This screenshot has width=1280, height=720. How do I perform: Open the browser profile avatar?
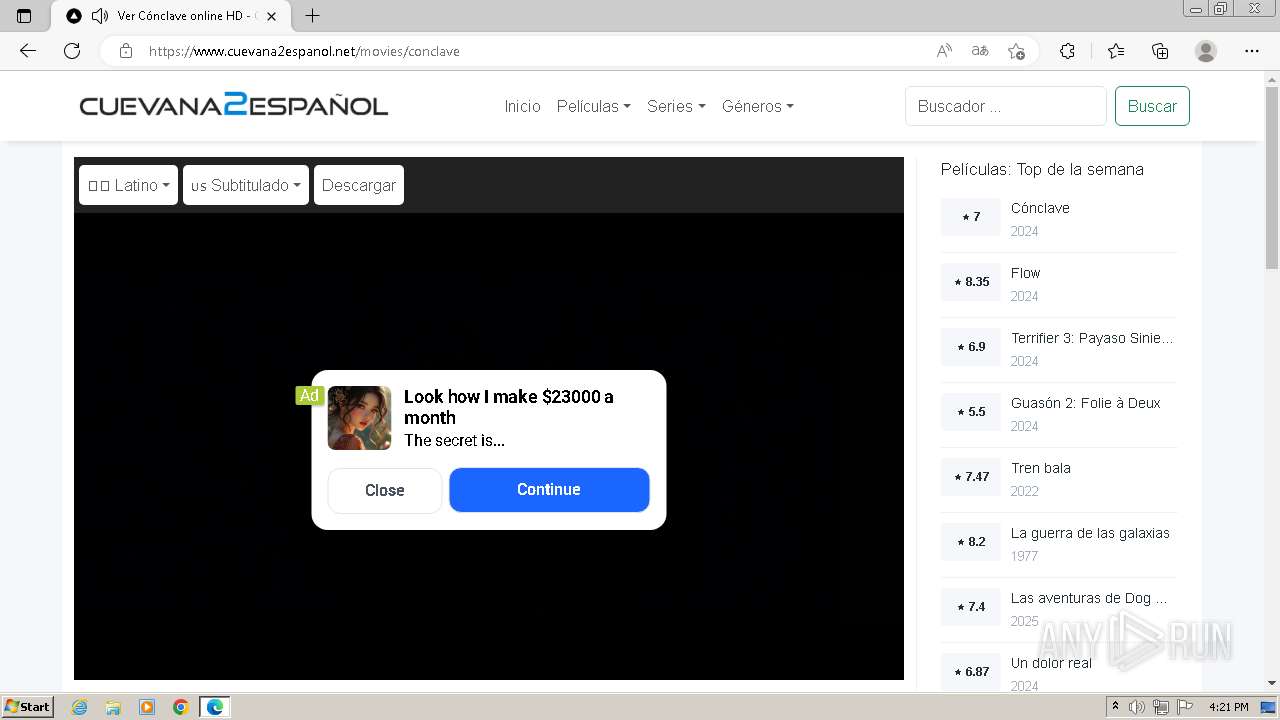coord(1206,51)
